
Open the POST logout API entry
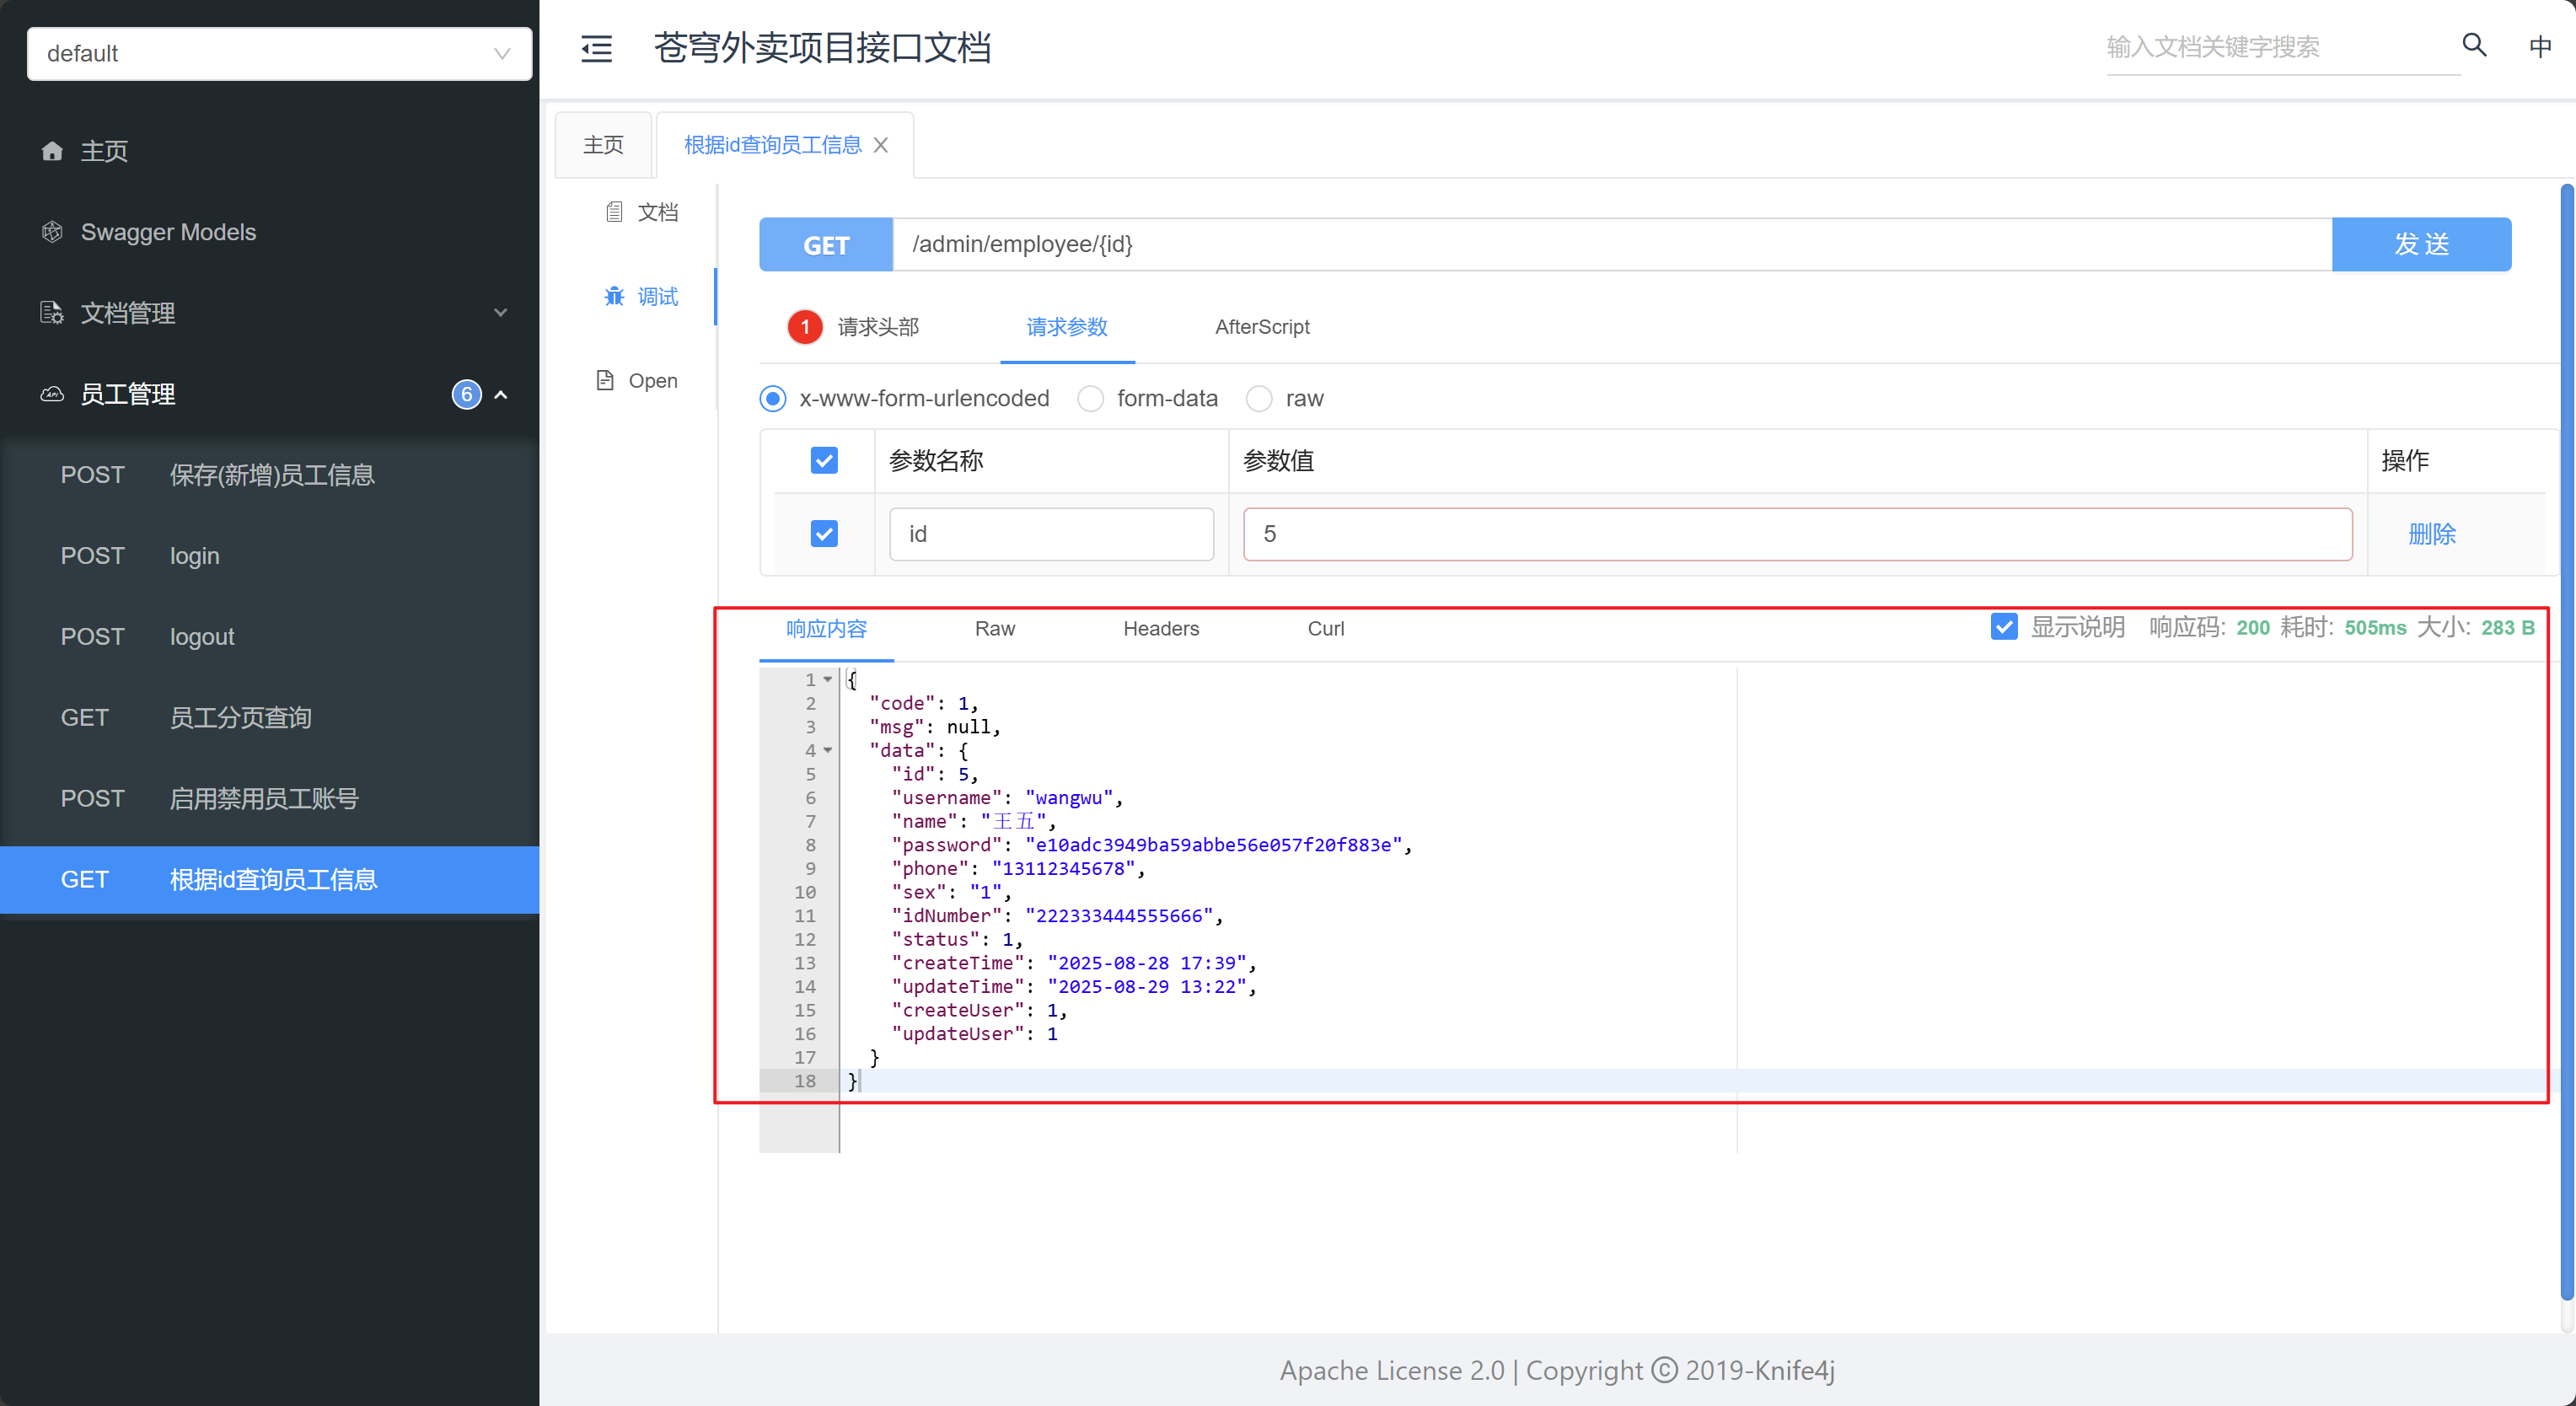pyautogui.click(x=270, y=637)
